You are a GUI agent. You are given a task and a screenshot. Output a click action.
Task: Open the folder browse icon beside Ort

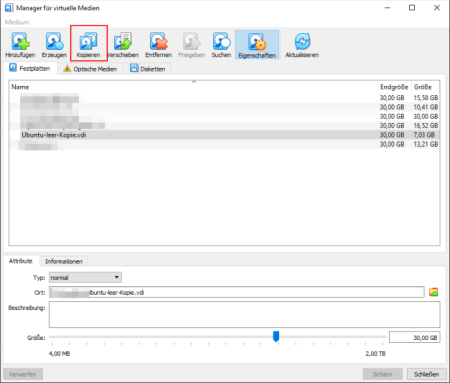click(x=434, y=292)
